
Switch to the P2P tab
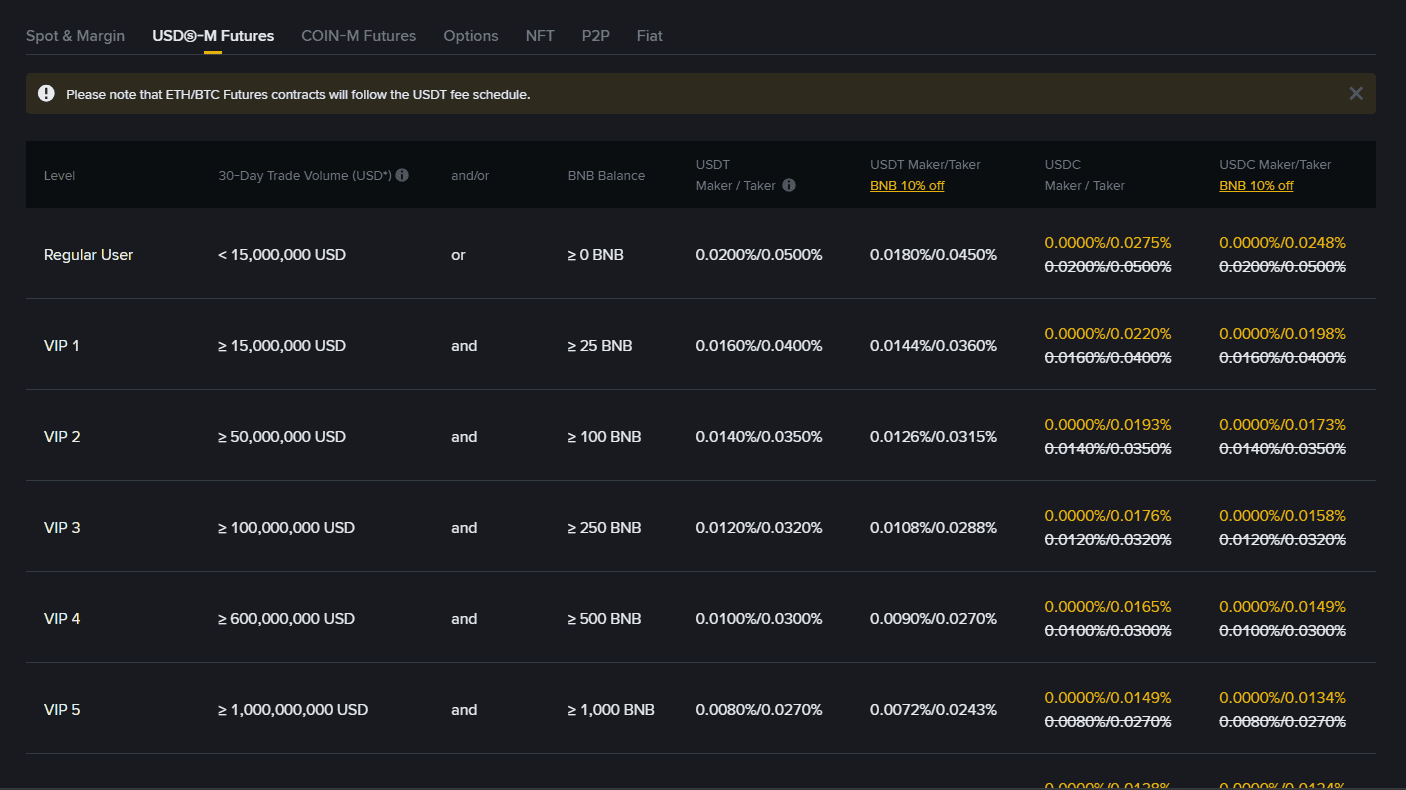(x=595, y=36)
